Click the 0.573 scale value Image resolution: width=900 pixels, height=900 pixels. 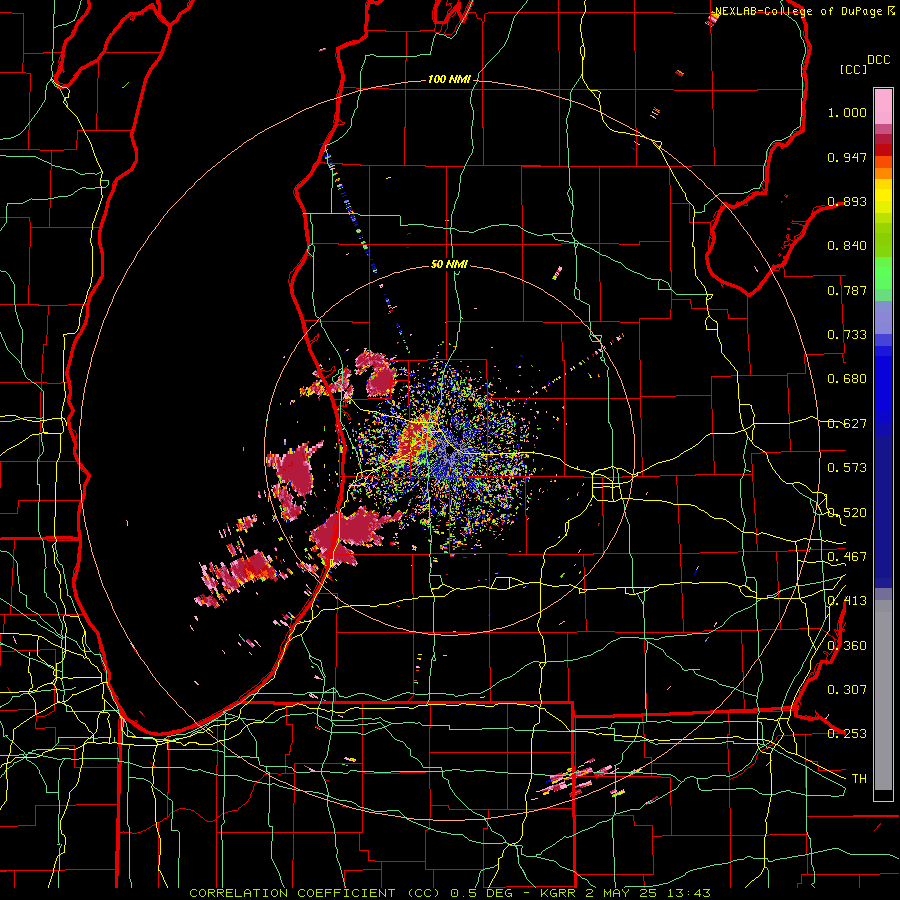coord(847,468)
